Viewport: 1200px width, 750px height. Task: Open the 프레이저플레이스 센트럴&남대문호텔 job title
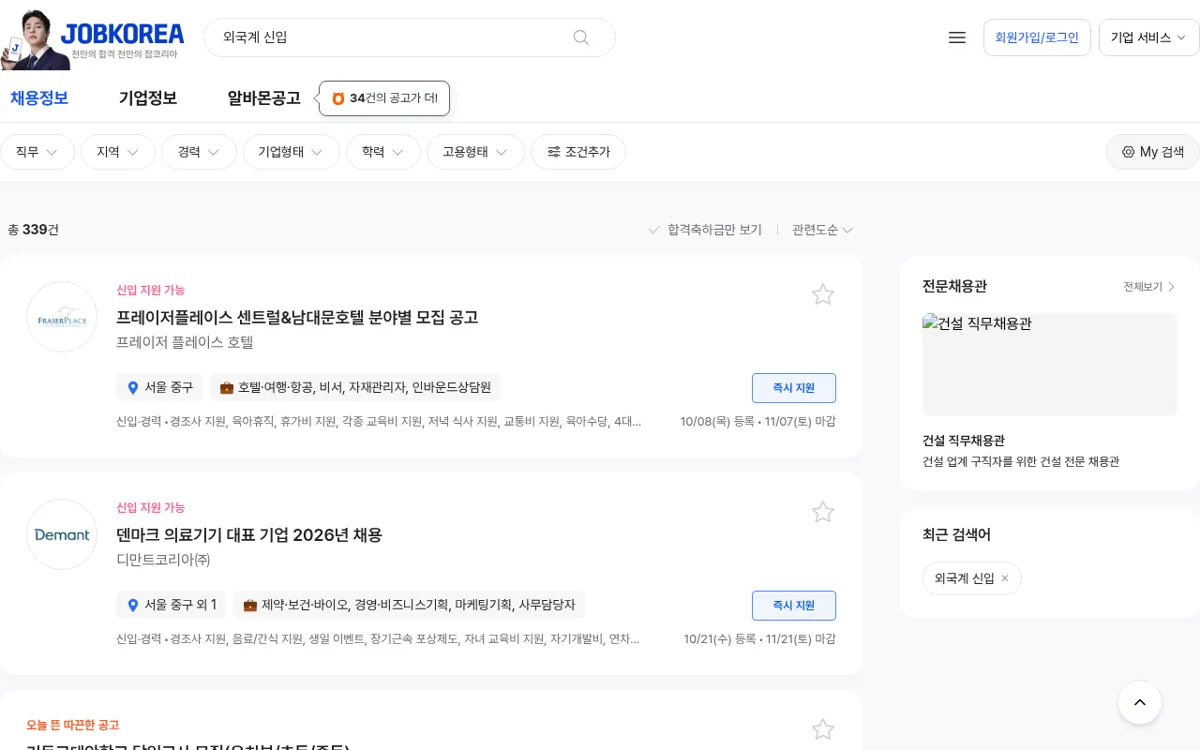tap(297, 317)
